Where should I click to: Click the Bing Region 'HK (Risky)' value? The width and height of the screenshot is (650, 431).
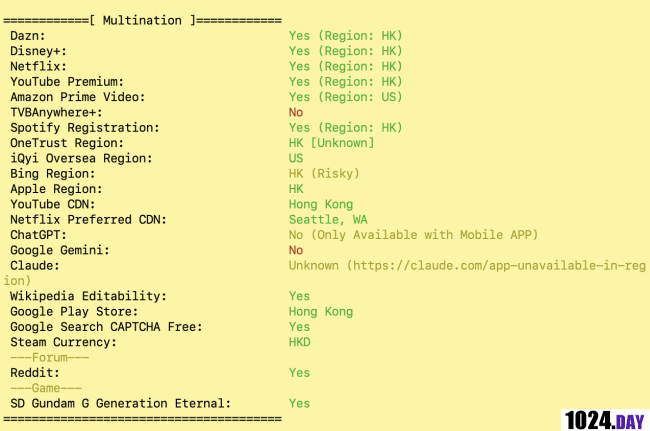point(324,174)
